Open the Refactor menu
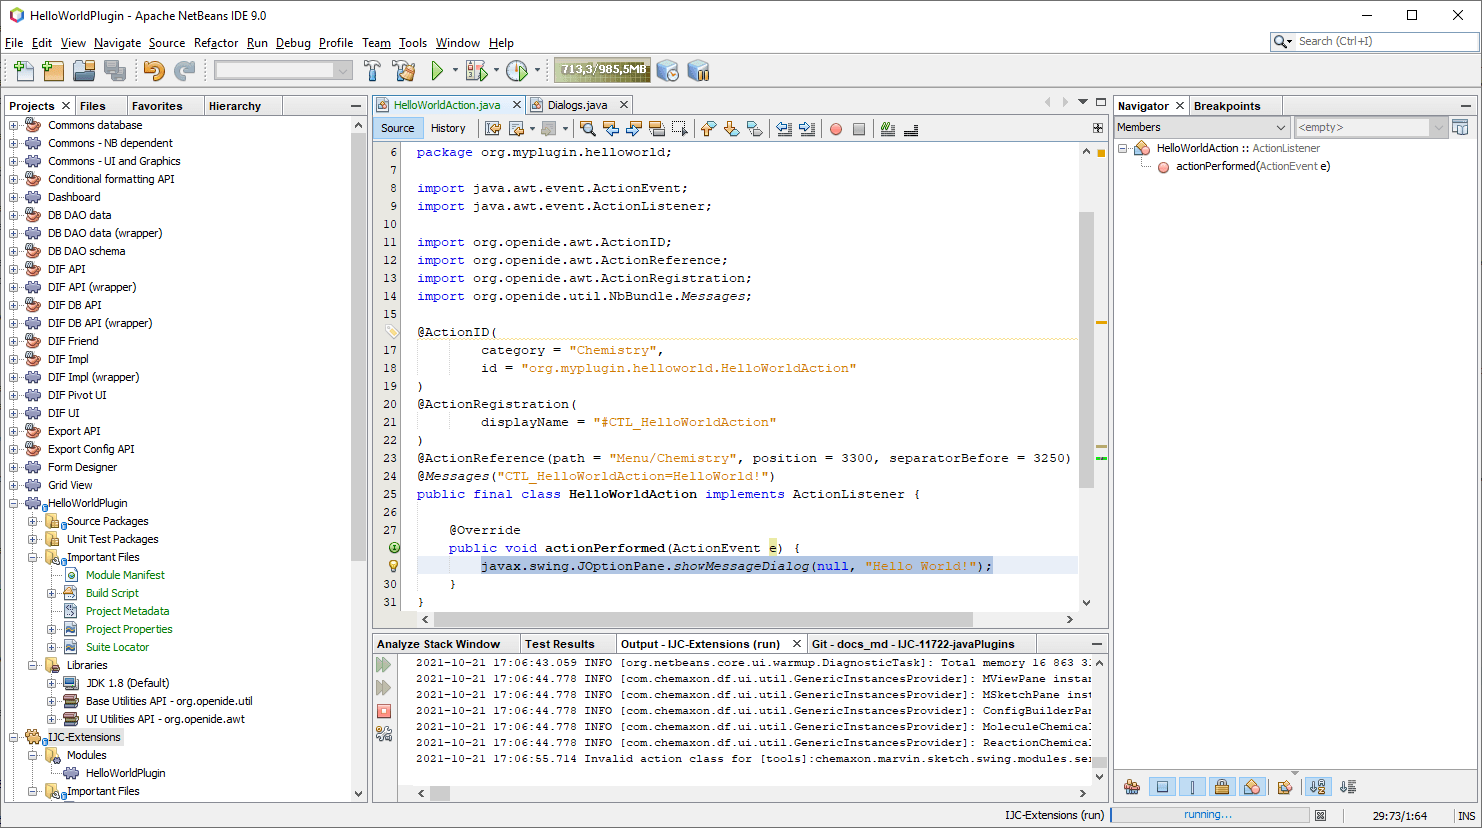The height and width of the screenshot is (828, 1482). (216, 43)
